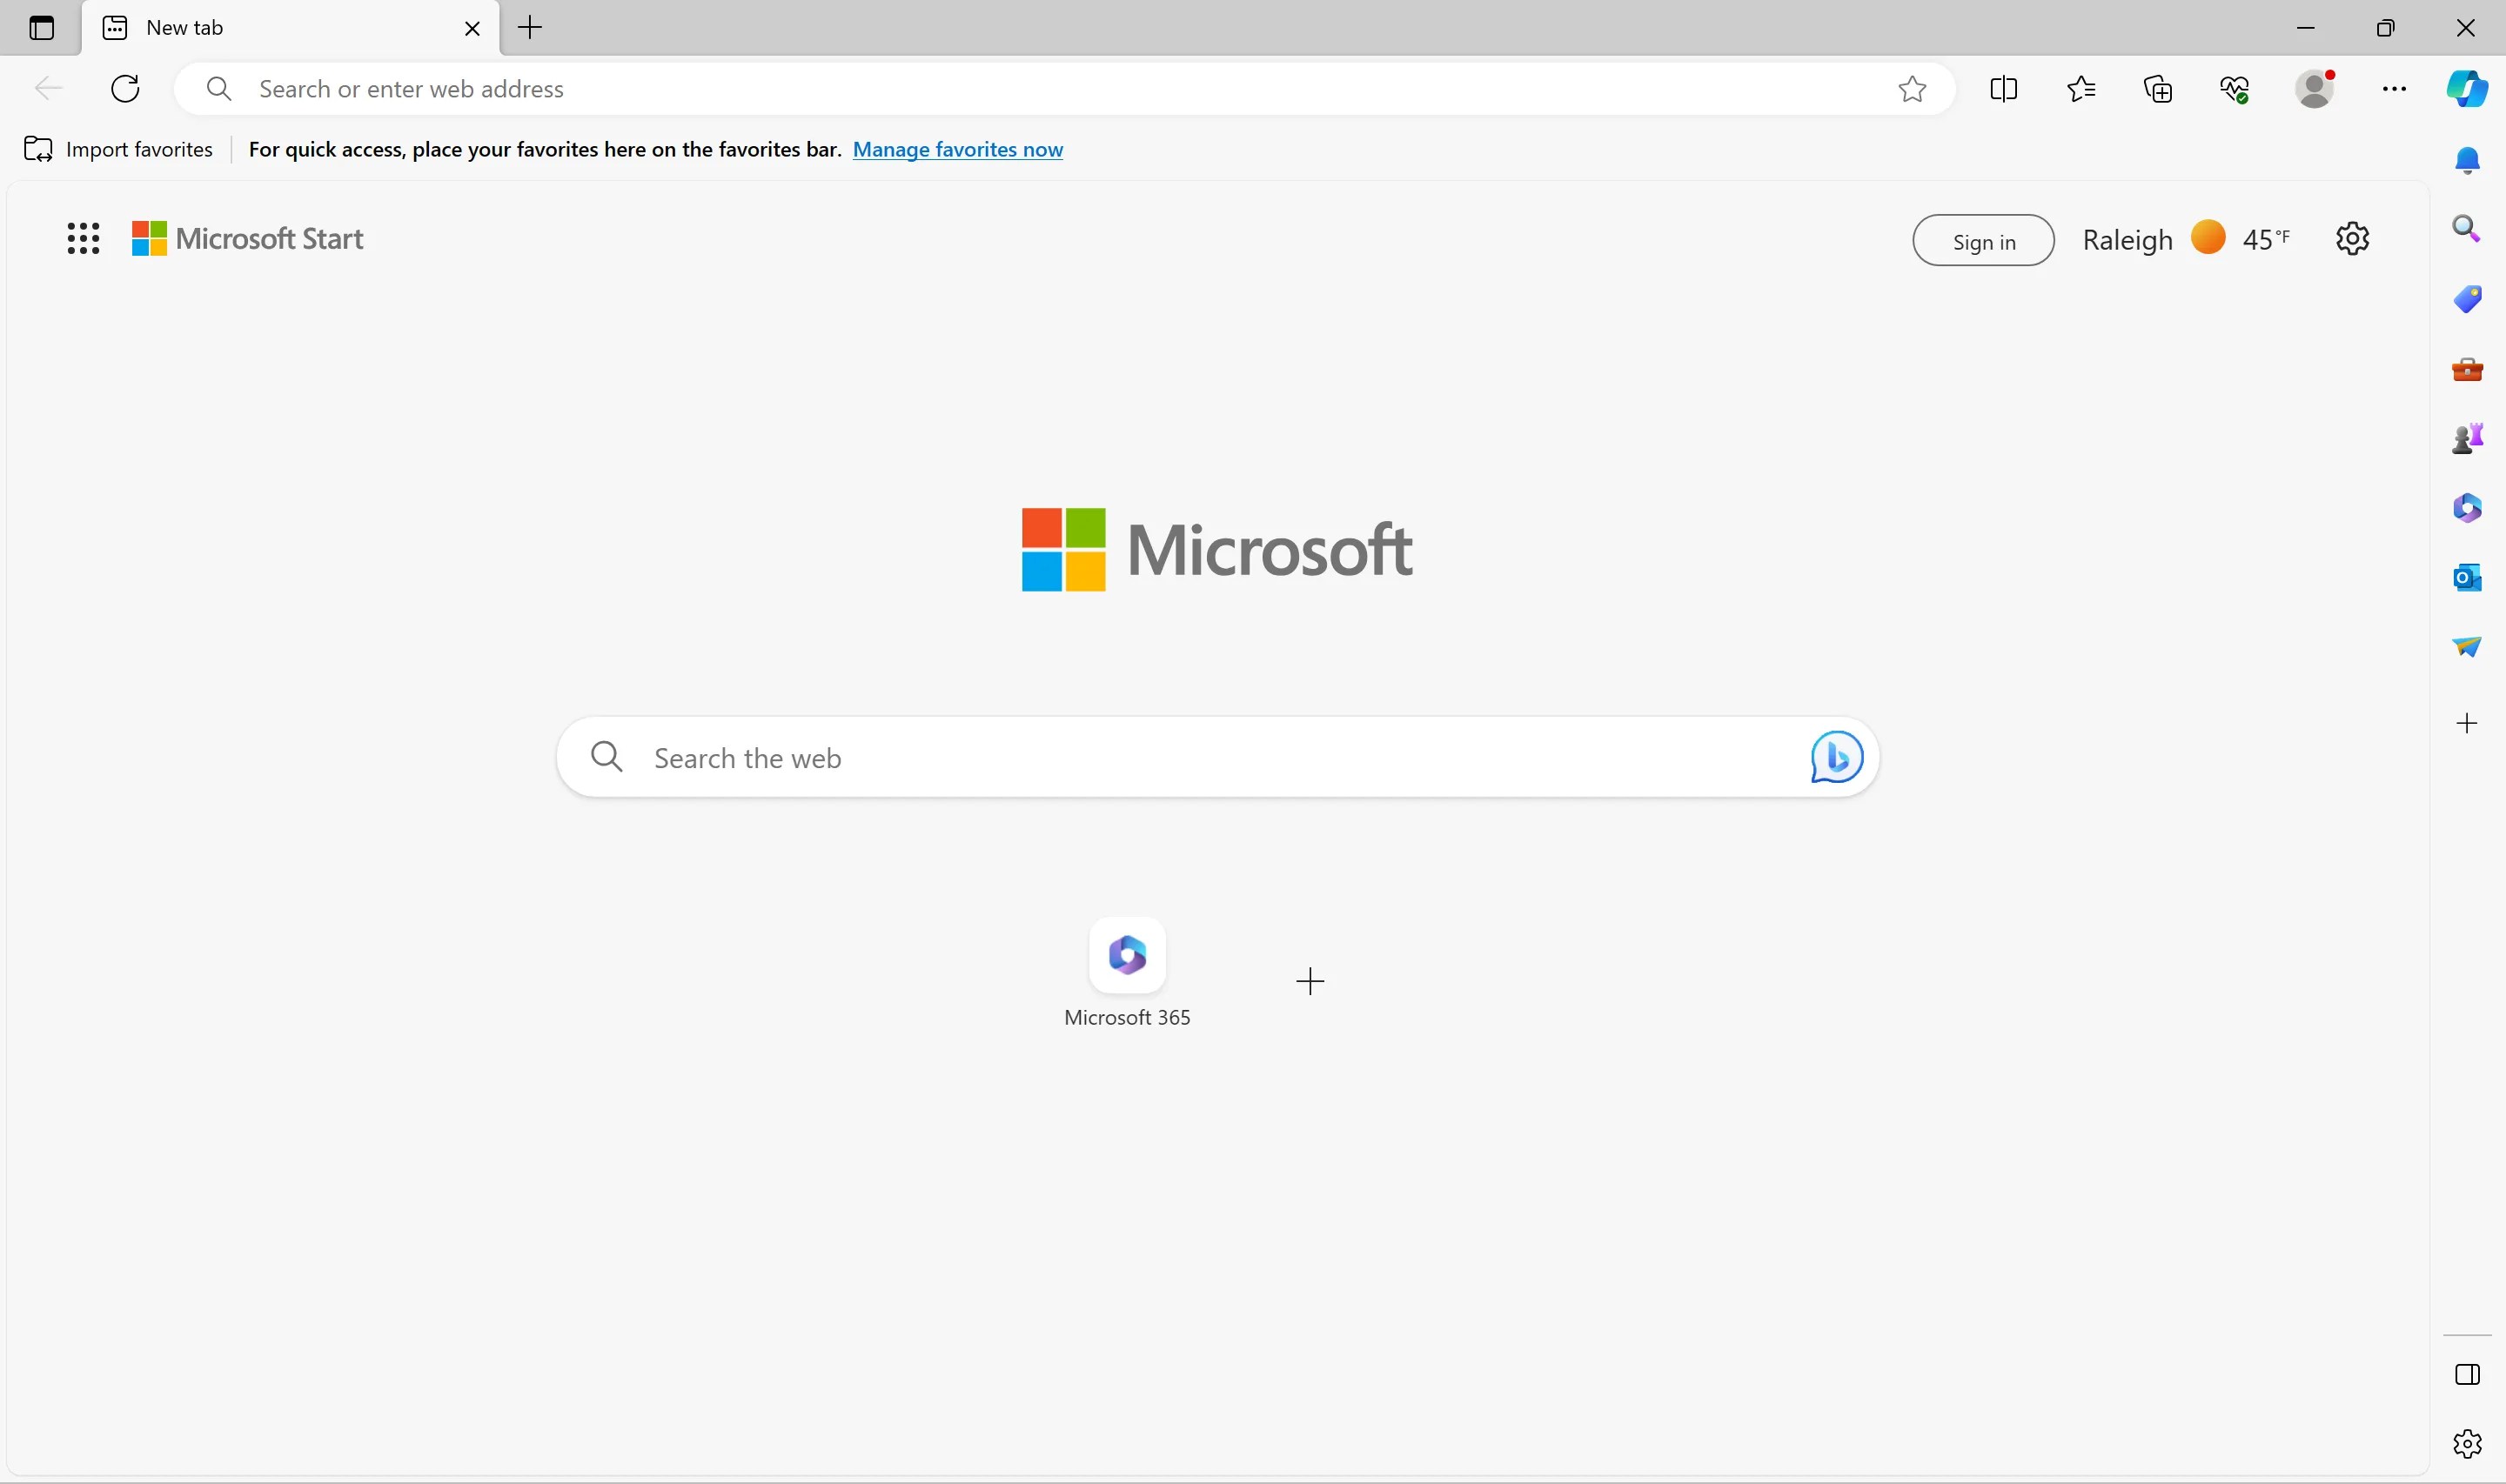Click Manage favorites now link
The image size is (2506, 1484).
[x=957, y=149]
